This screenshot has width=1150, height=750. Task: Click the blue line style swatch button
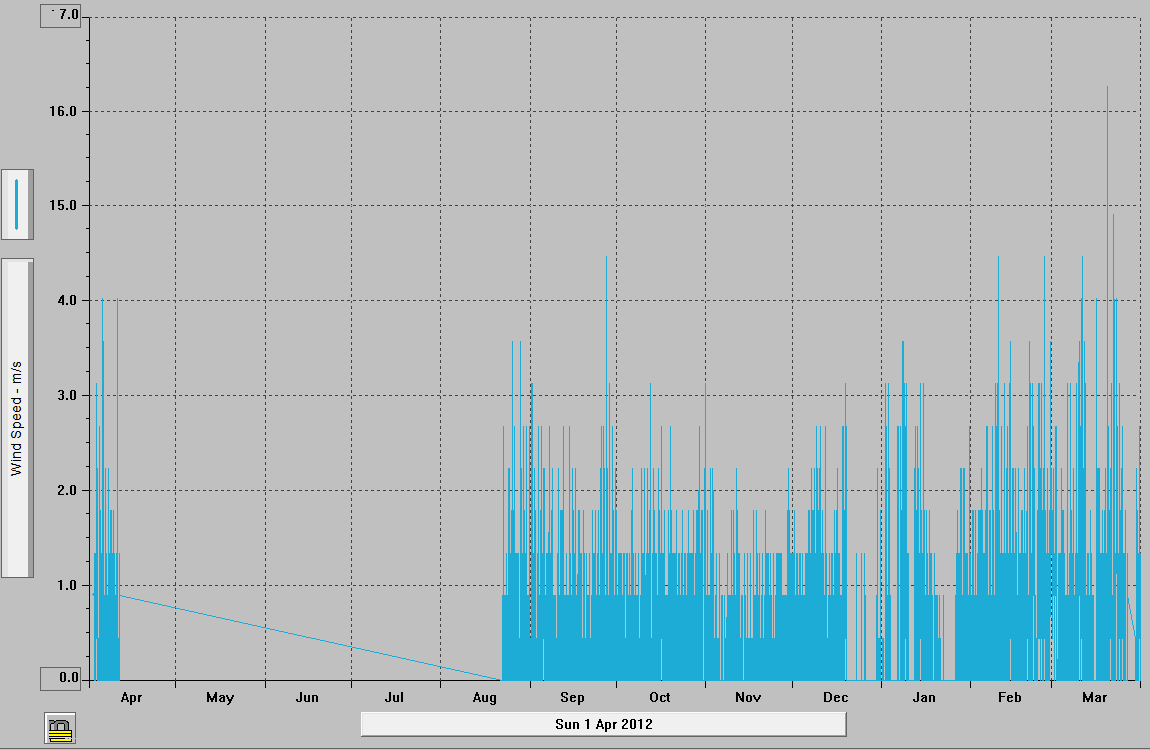(17, 204)
